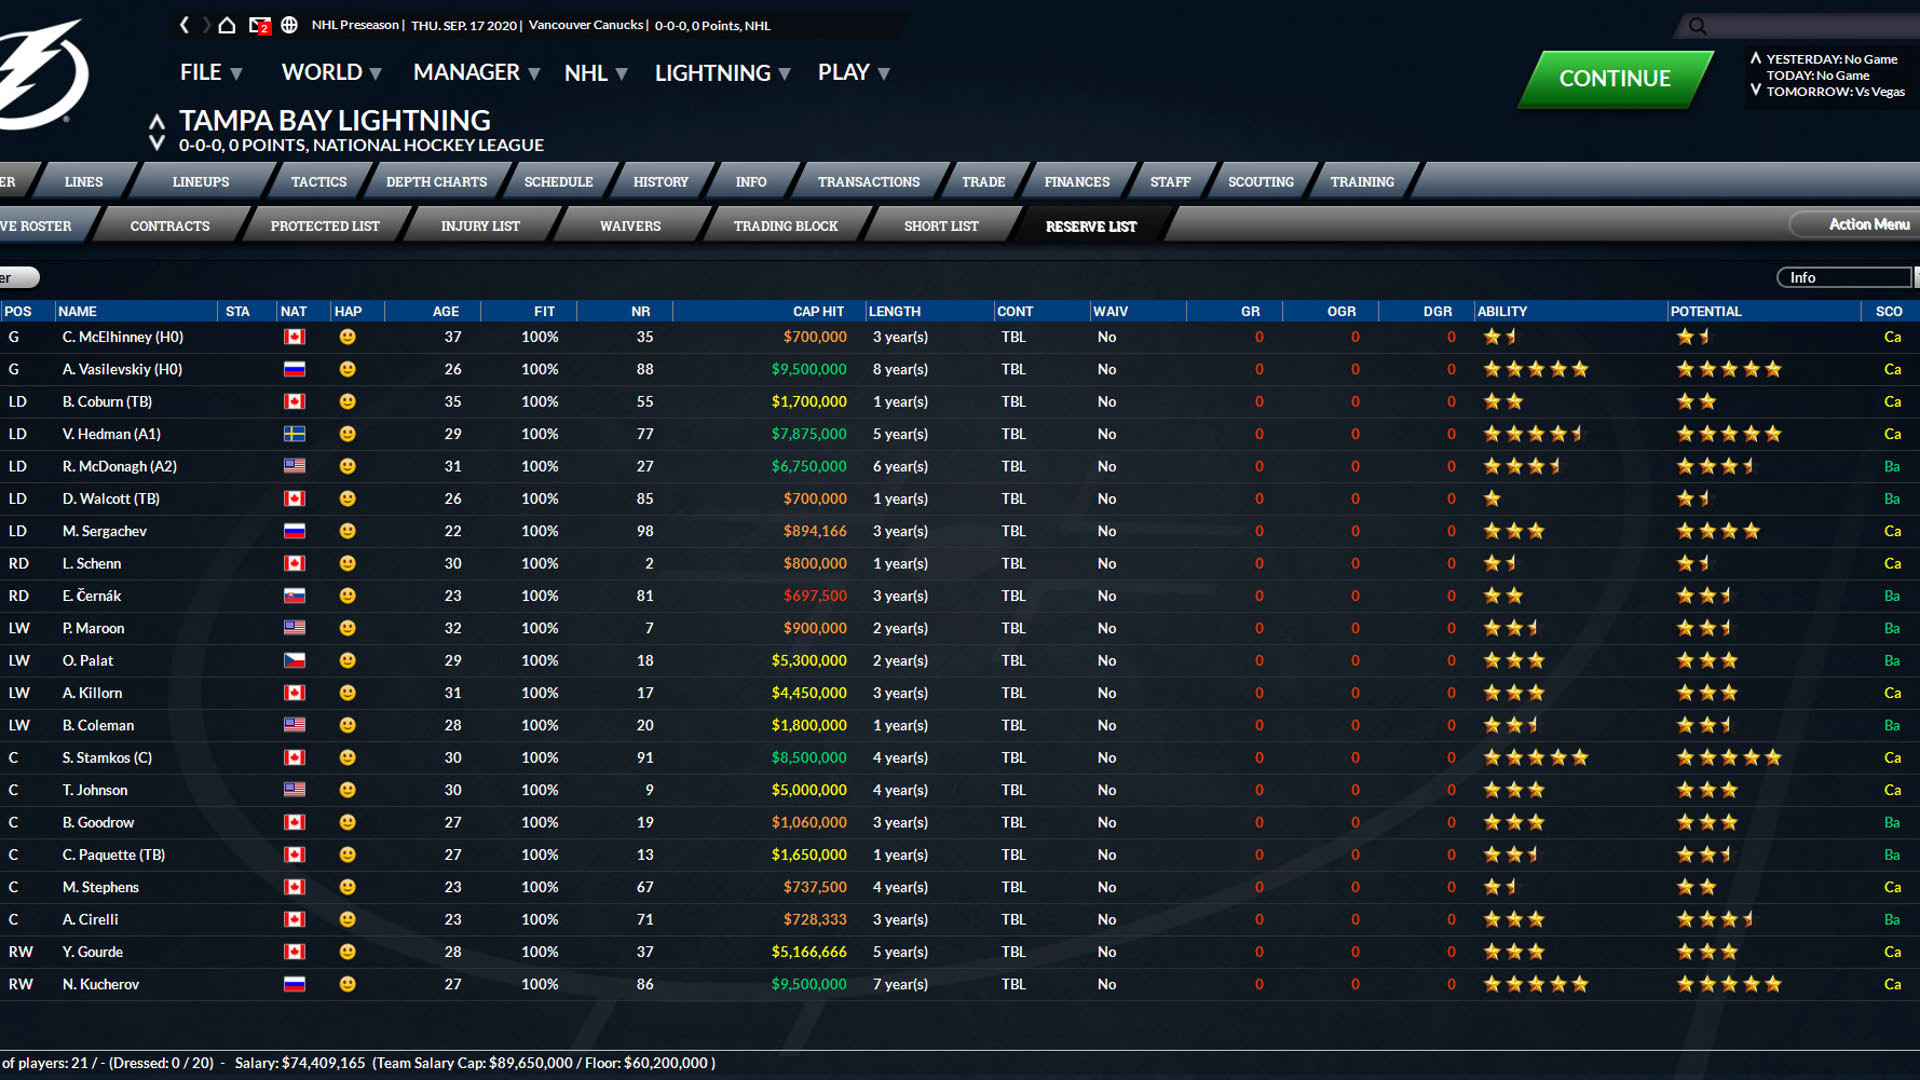The height and width of the screenshot is (1080, 1920).
Task: Click Vancouver Canucks in the top bar
Action: point(586,25)
